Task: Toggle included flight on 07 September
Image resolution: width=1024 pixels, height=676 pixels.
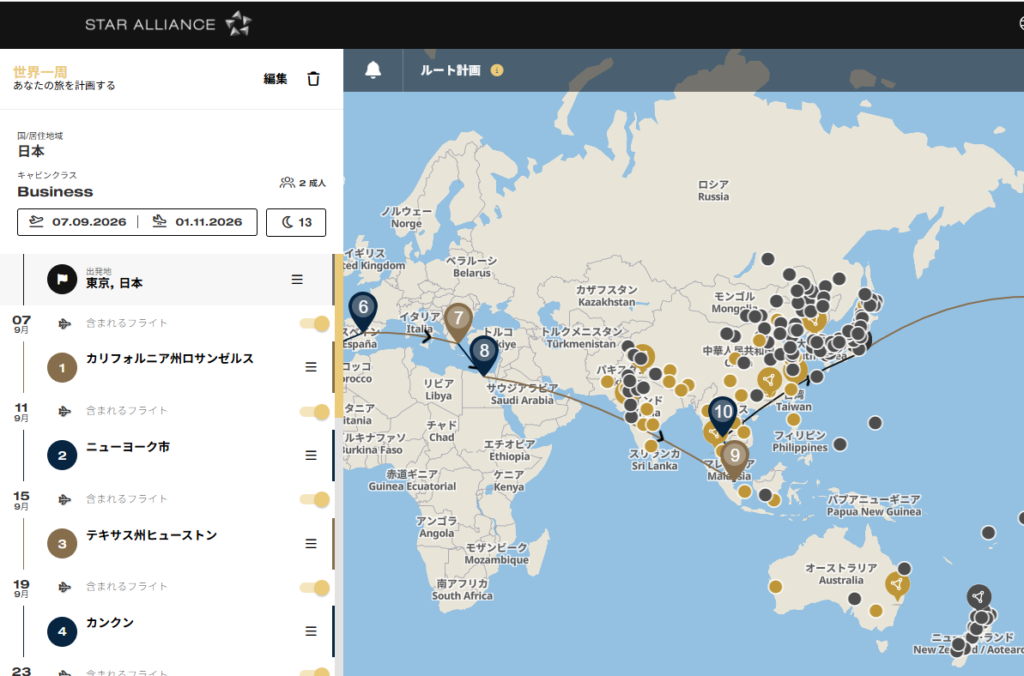Action: [315, 323]
